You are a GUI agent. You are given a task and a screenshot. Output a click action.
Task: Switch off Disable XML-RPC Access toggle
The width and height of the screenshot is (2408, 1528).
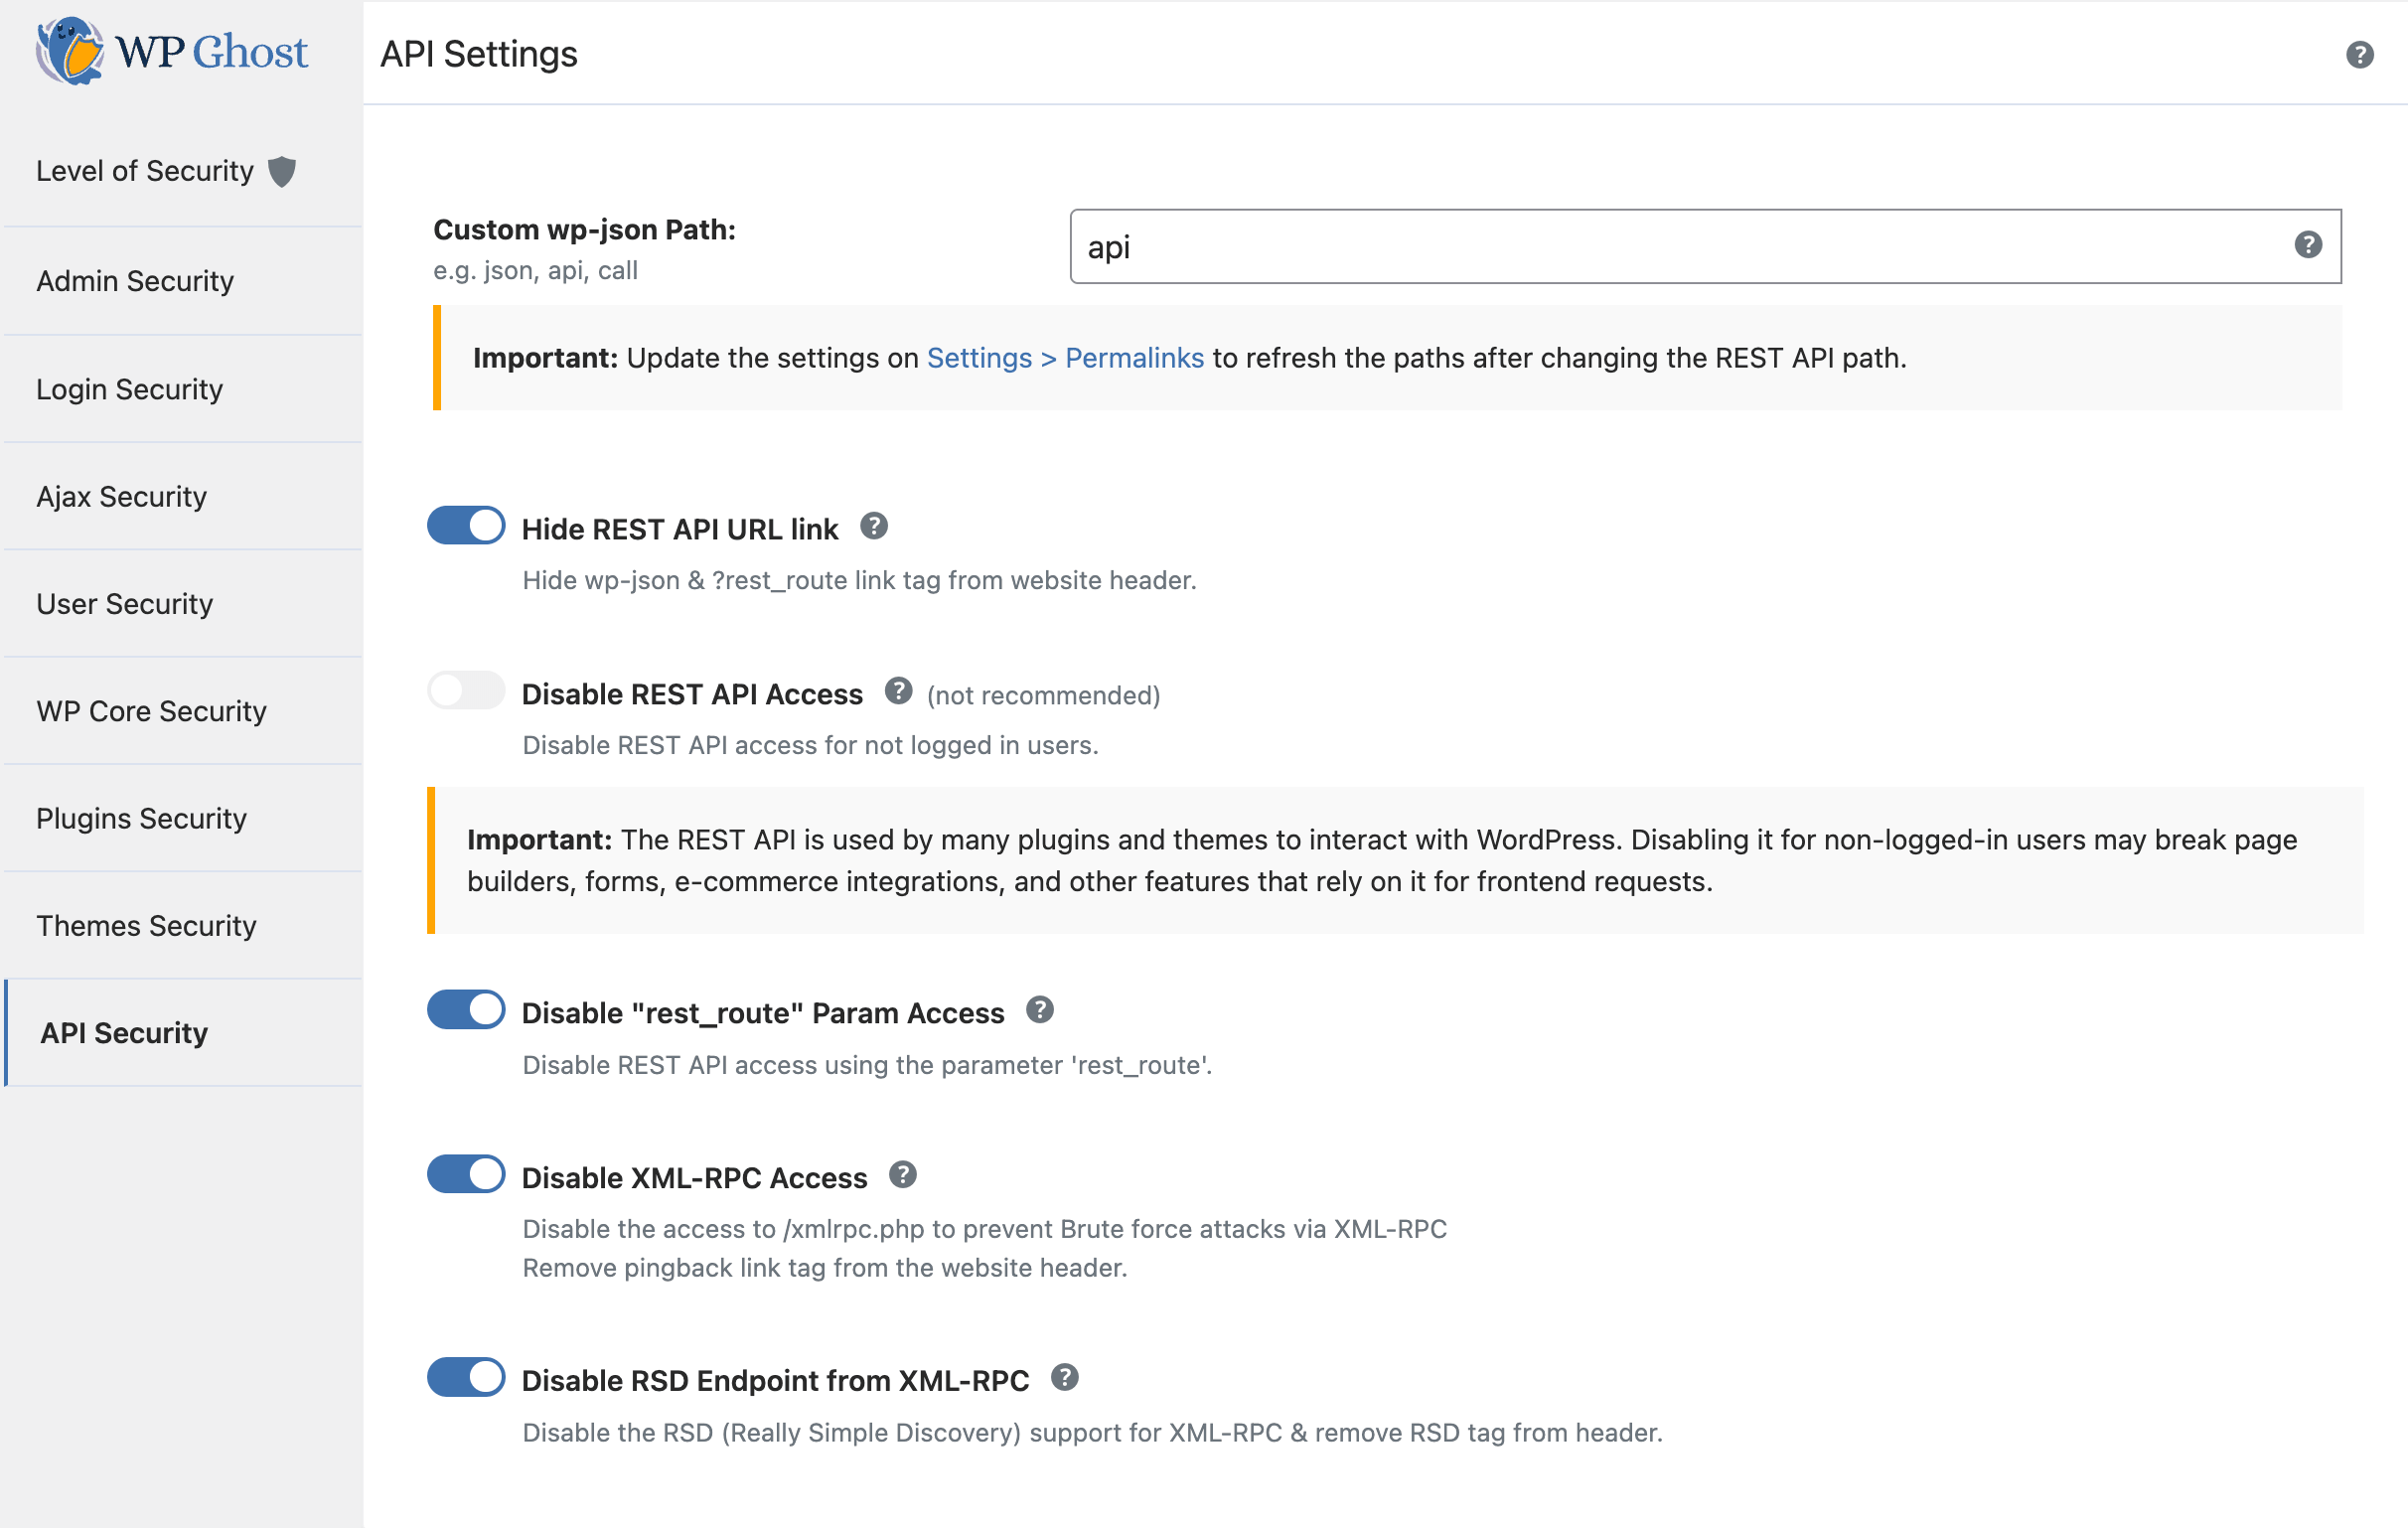click(466, 1175)
